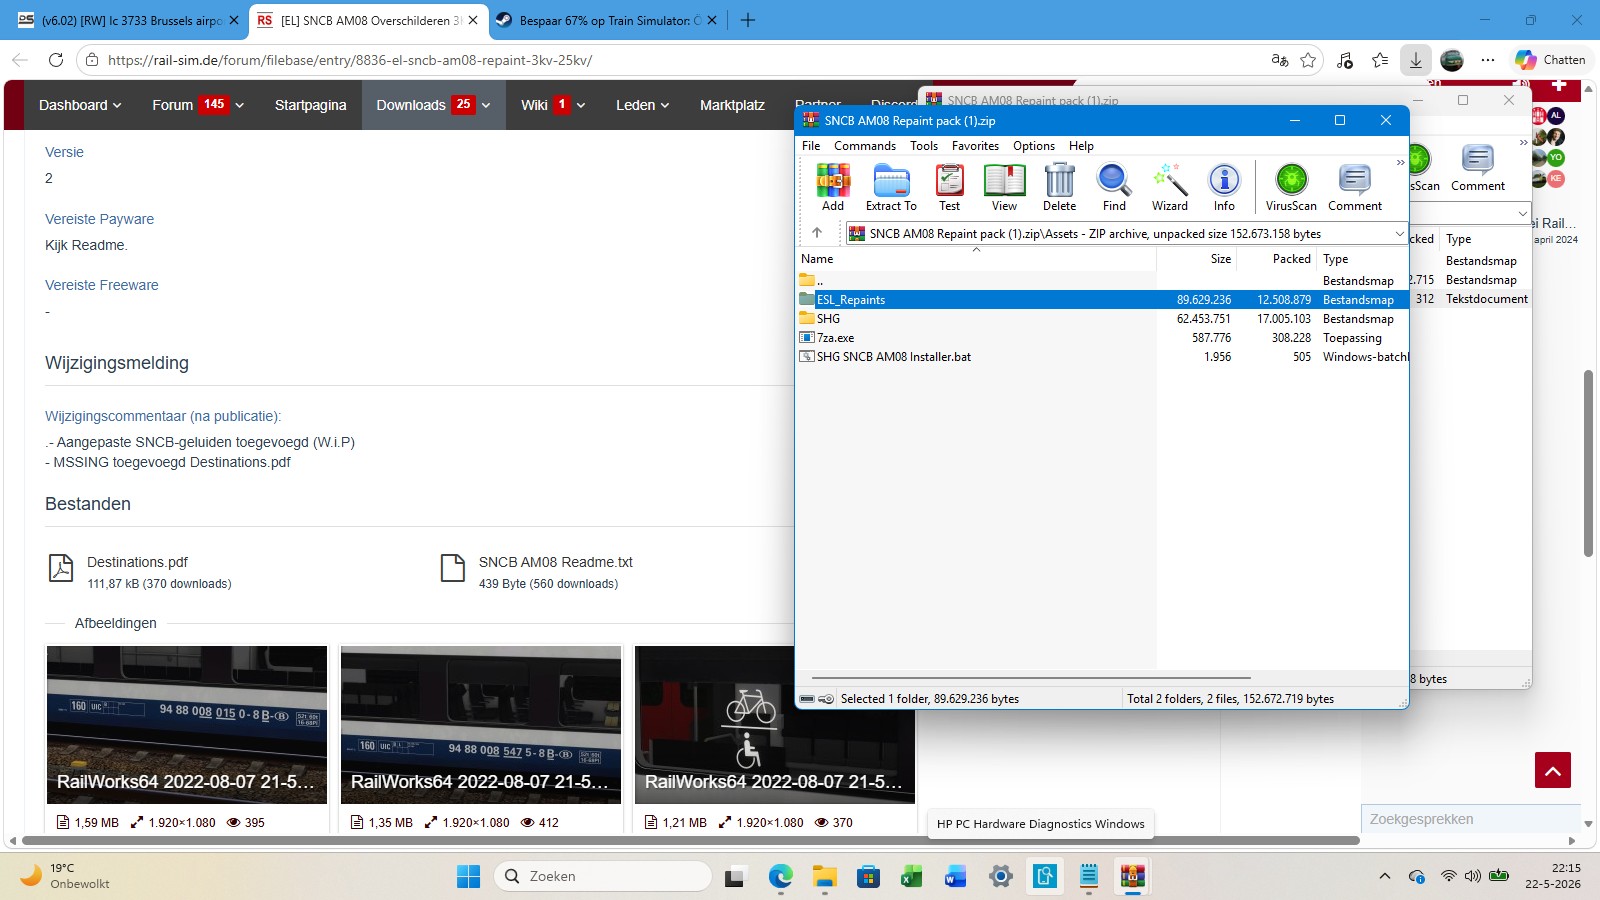Image resolution: width=1600 pixels, height=900 pixels.
Task: Click the translate page icon in address bar
Action: pyautogui.click(x=1279, y=60)
